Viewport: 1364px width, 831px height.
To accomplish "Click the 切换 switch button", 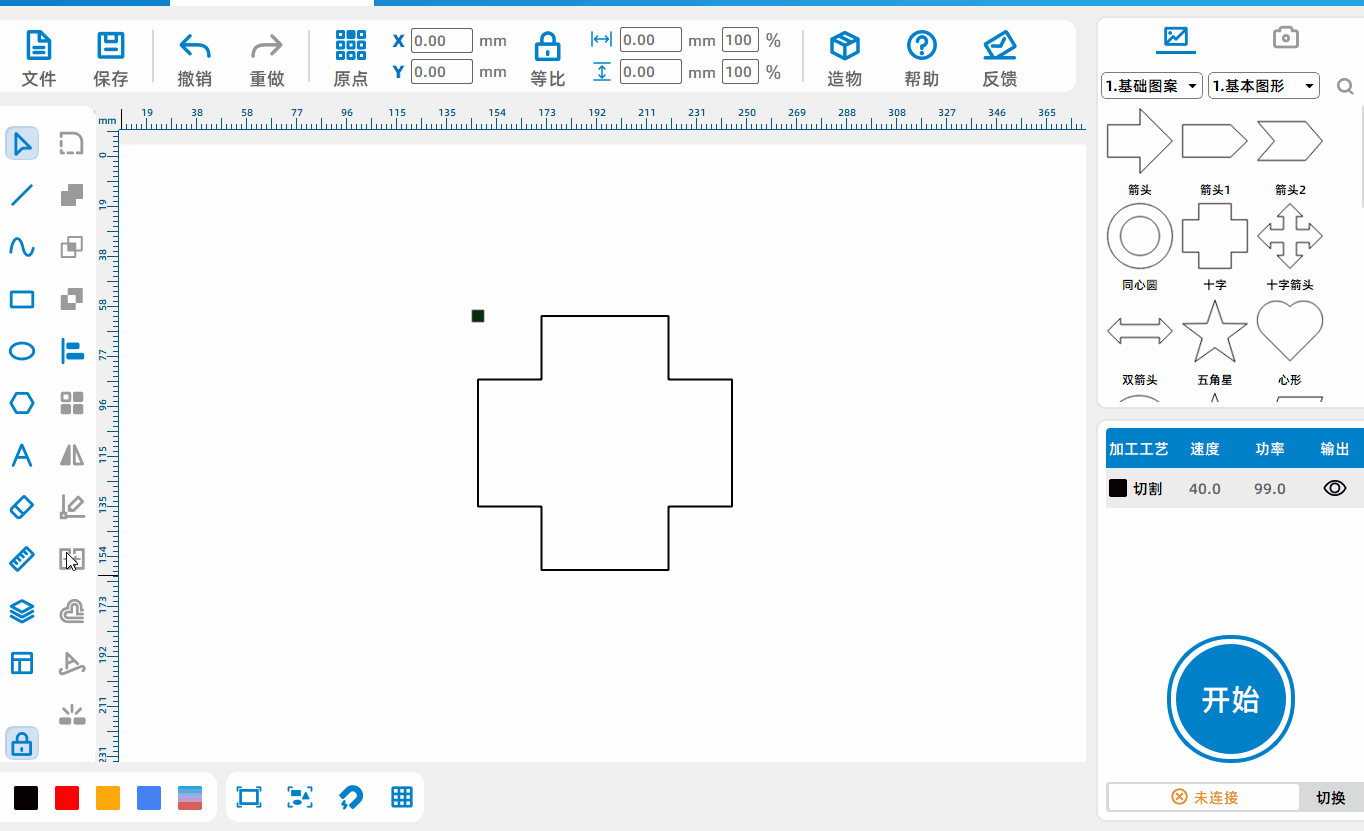I will coord(1331,797).
